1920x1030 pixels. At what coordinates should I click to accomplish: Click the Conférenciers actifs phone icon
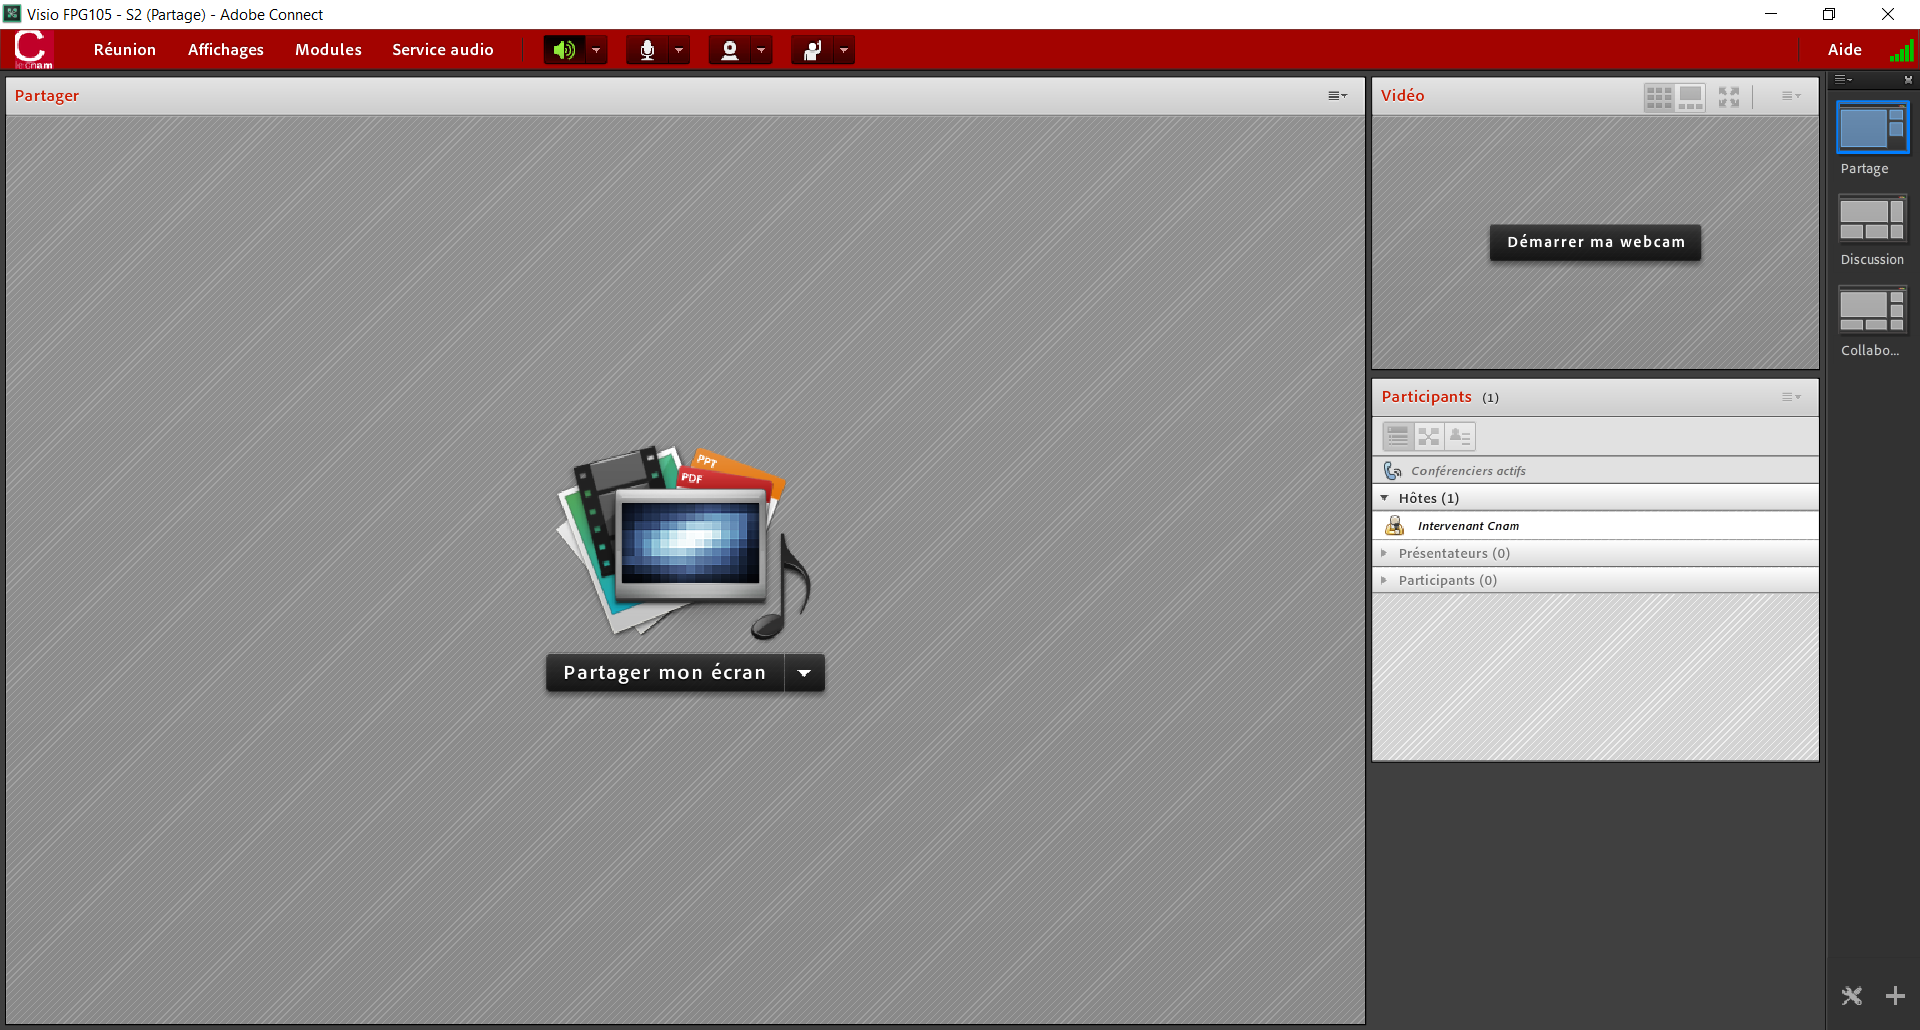[x=1392, y=470]
